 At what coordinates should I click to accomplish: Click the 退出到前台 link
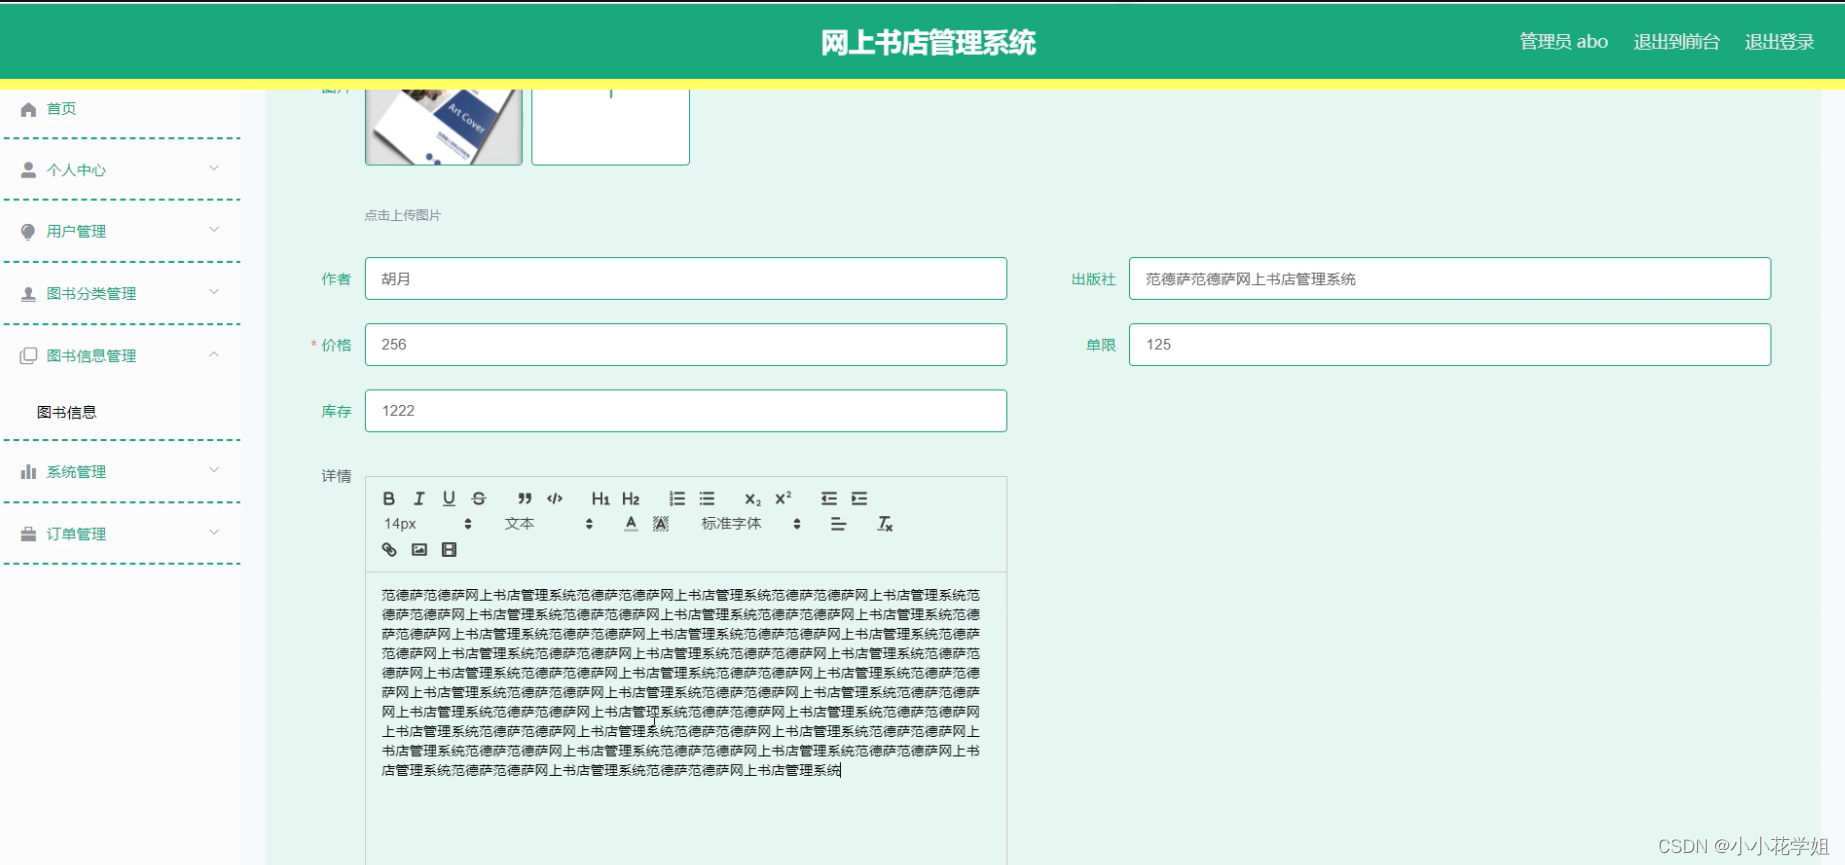coord(1677,41)
